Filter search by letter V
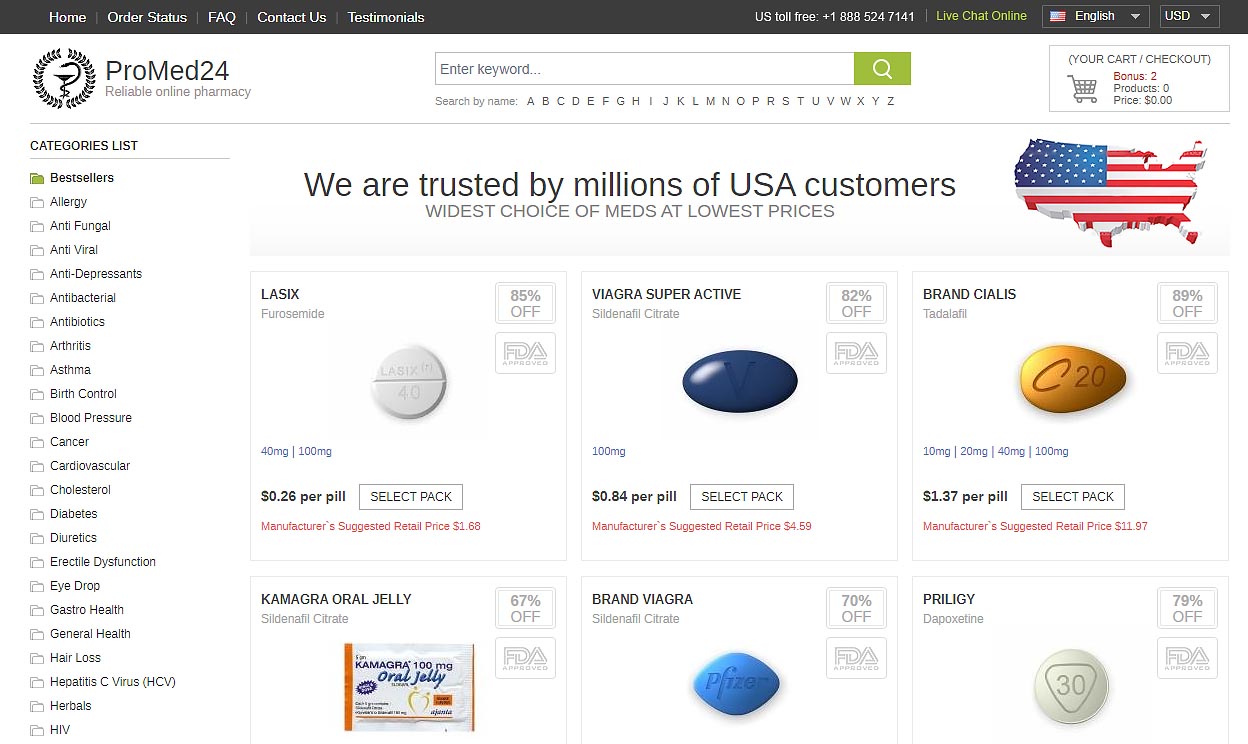 click(830, 101)
